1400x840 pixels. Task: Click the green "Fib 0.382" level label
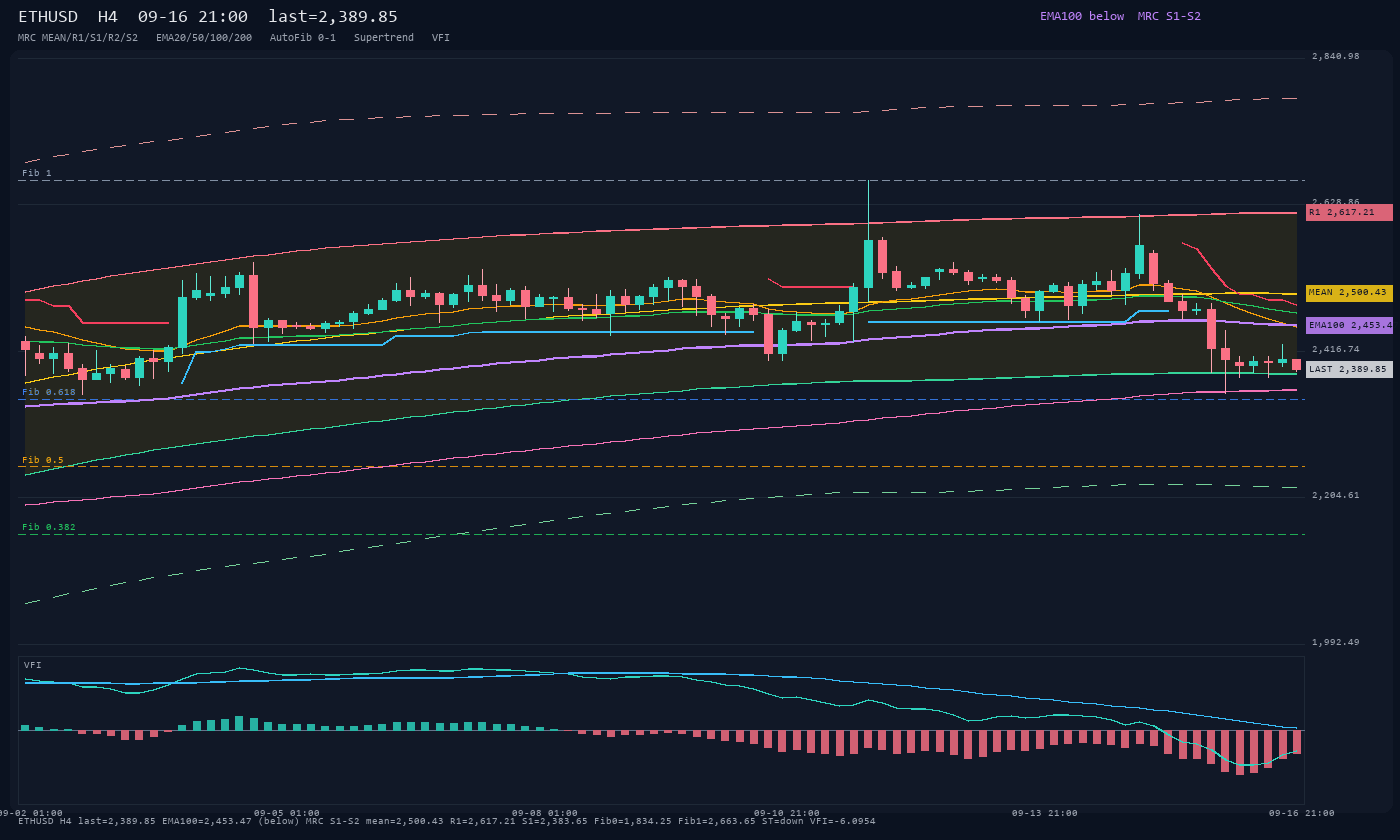(x=49, y=527)
